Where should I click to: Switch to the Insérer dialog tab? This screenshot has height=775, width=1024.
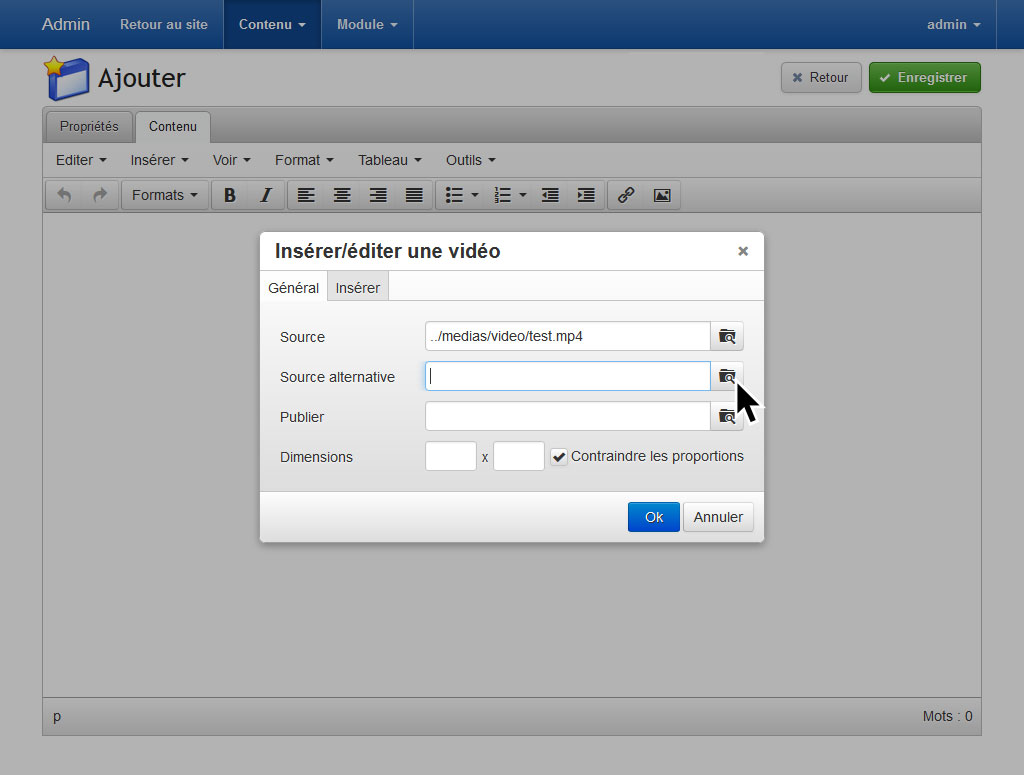[357, 288]
